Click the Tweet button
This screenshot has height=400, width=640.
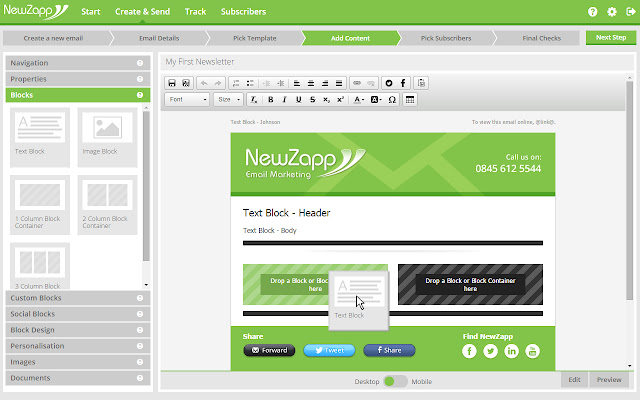point(329,350)
